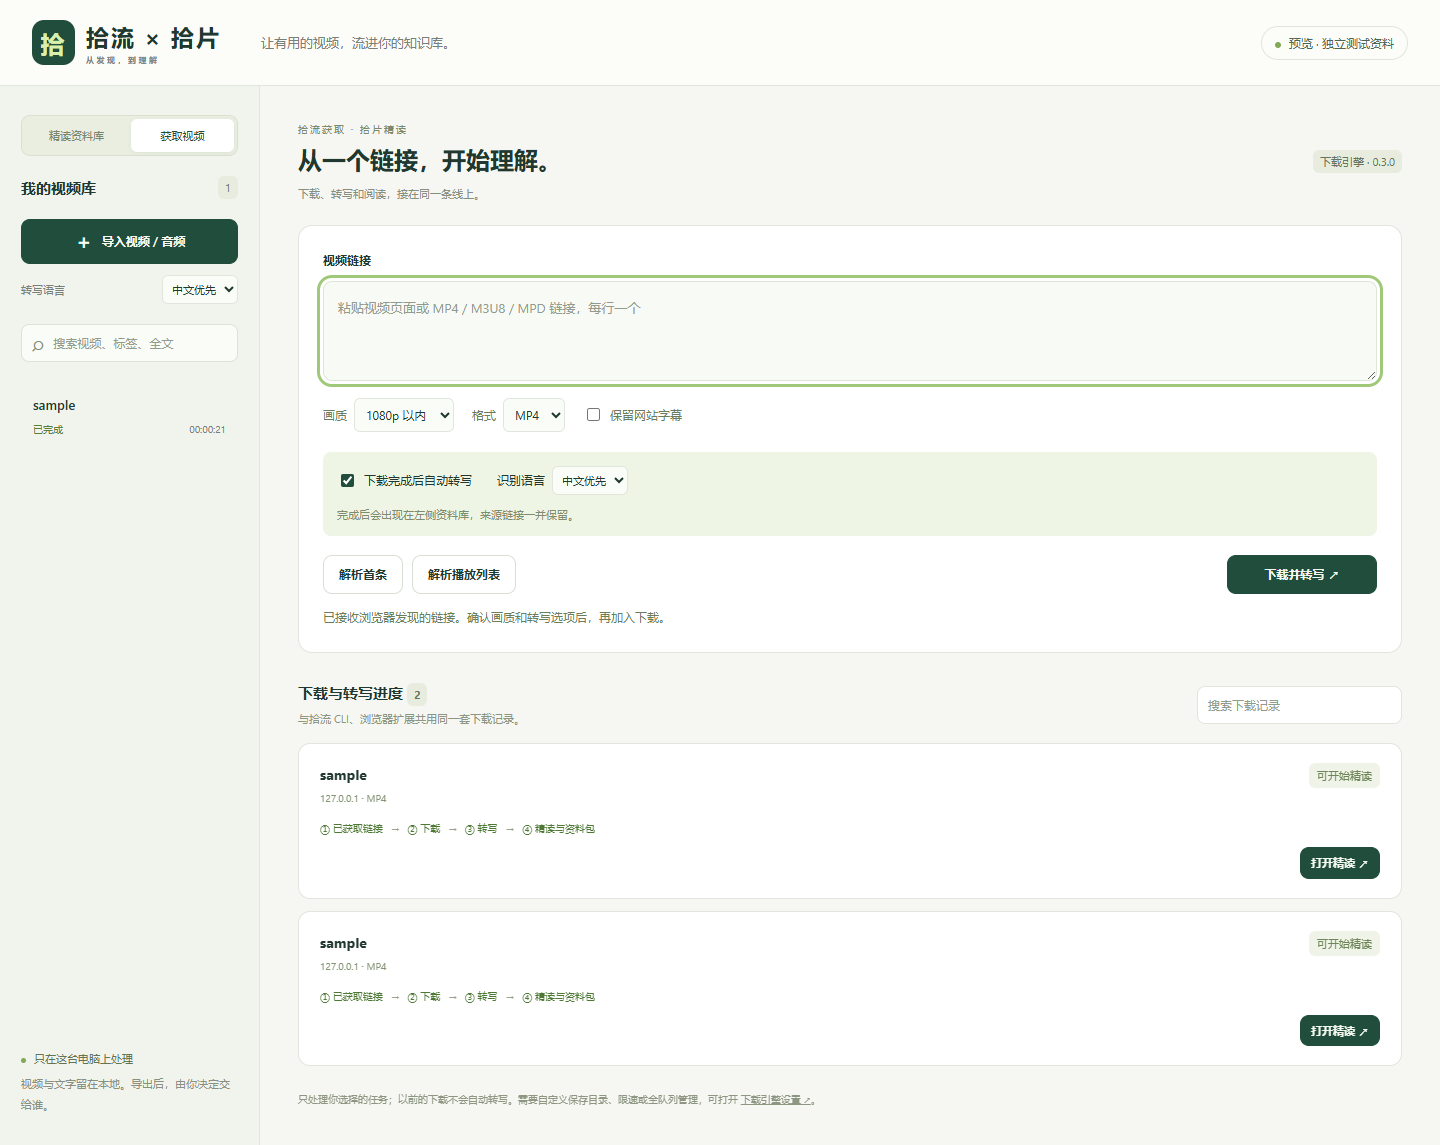Click the 下载引擎 · 0.3.0 version badge
This screenshot has width=1440, height=1145.
1357,162
